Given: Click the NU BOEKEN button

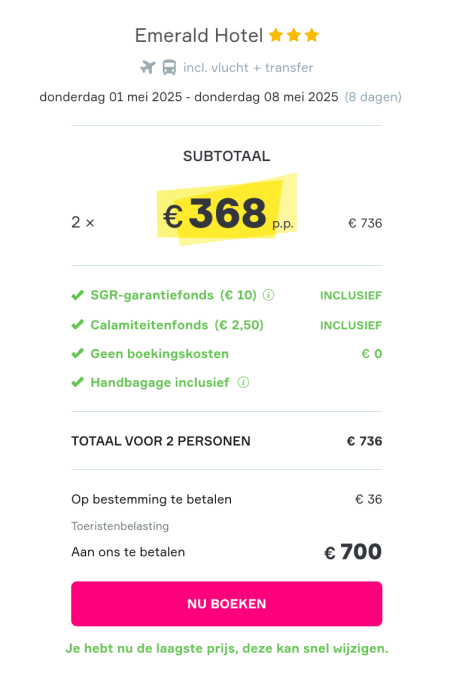Looking at the screenshot, I should click(x=227, y=604).
